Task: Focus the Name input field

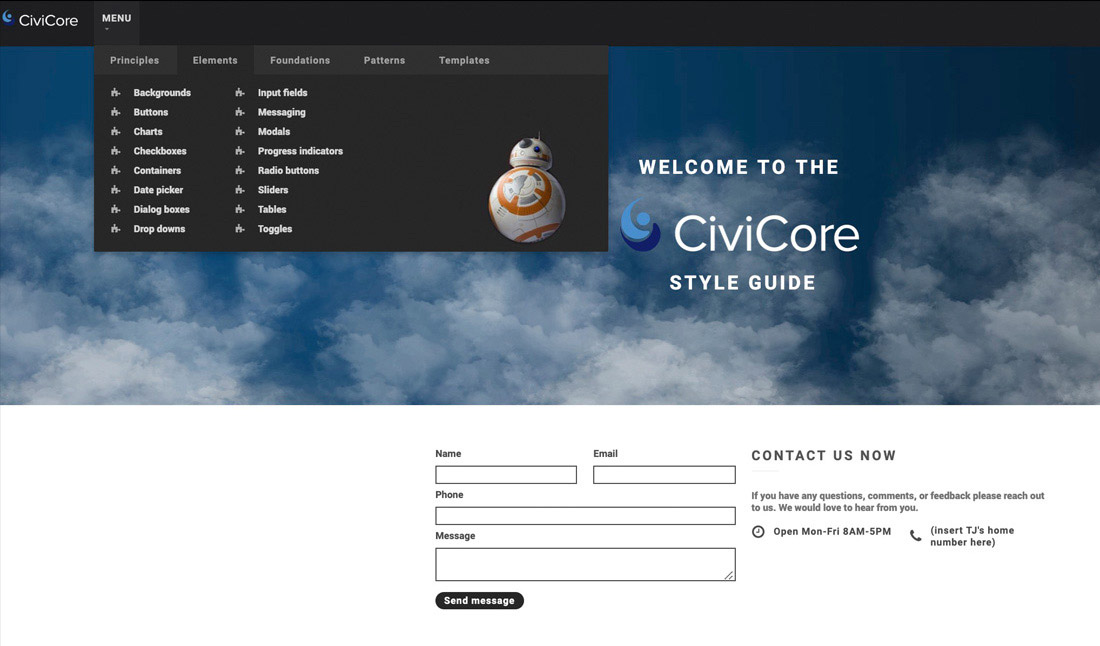Action: (506, 475)
